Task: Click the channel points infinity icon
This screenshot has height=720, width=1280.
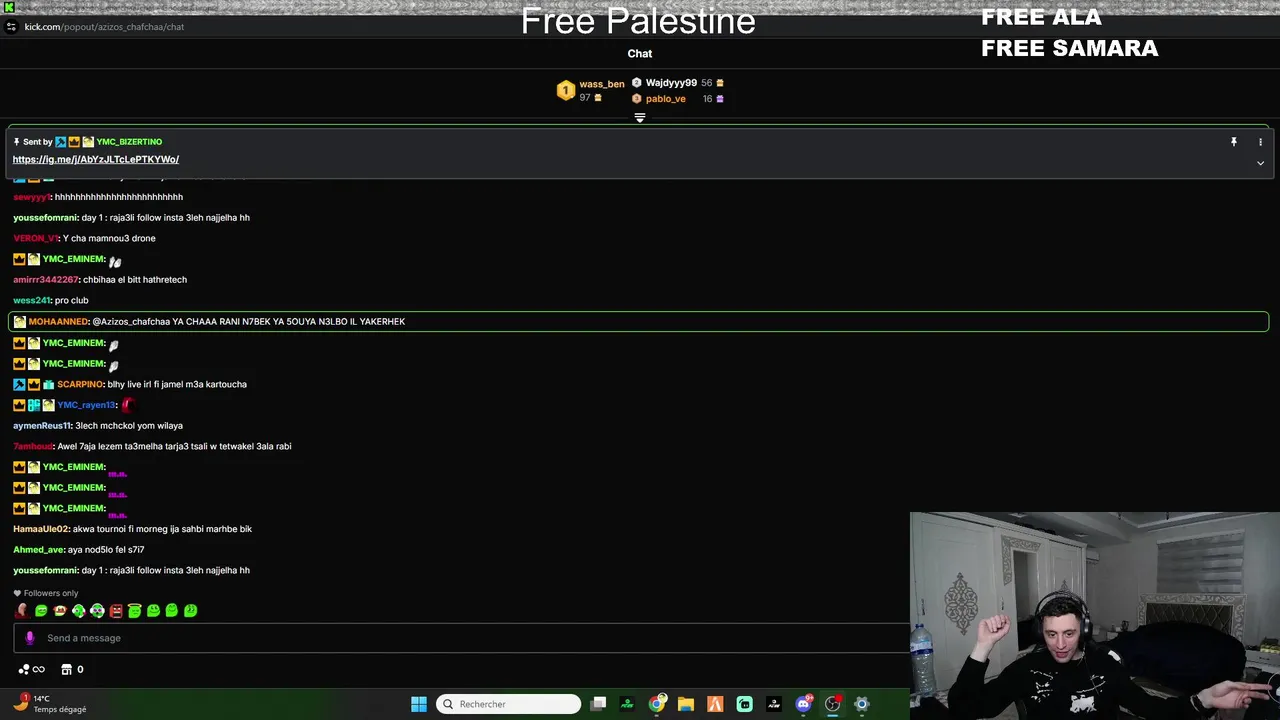Action: pyautogui.click(x=32, y=670)
